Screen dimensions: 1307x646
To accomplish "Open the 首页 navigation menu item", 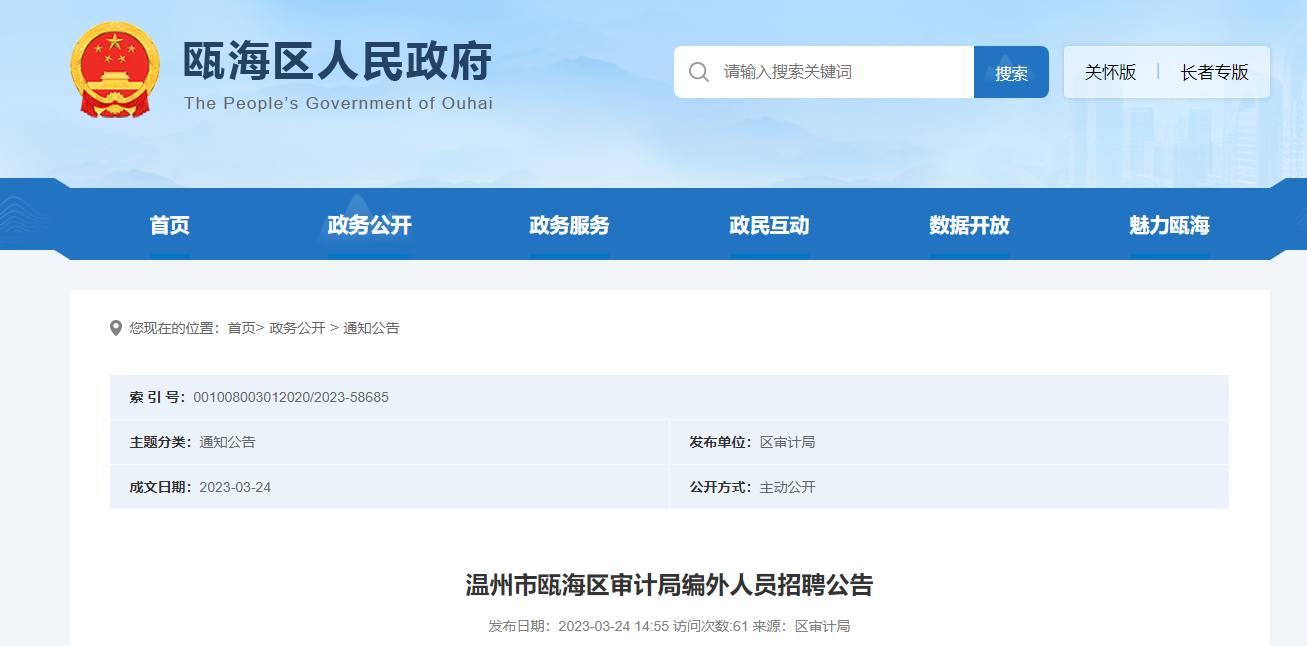I will pos(169,226).
